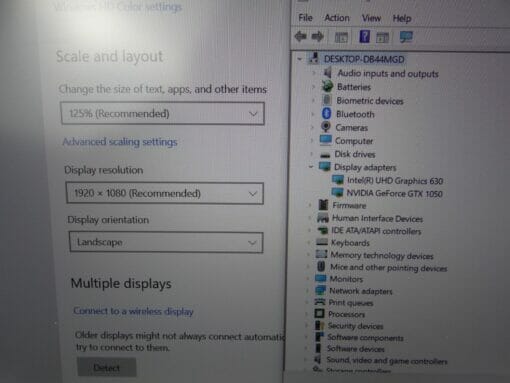Select the Memory technology devices icon
Viewport: 510px width, 383px height.
pos(321,254)
